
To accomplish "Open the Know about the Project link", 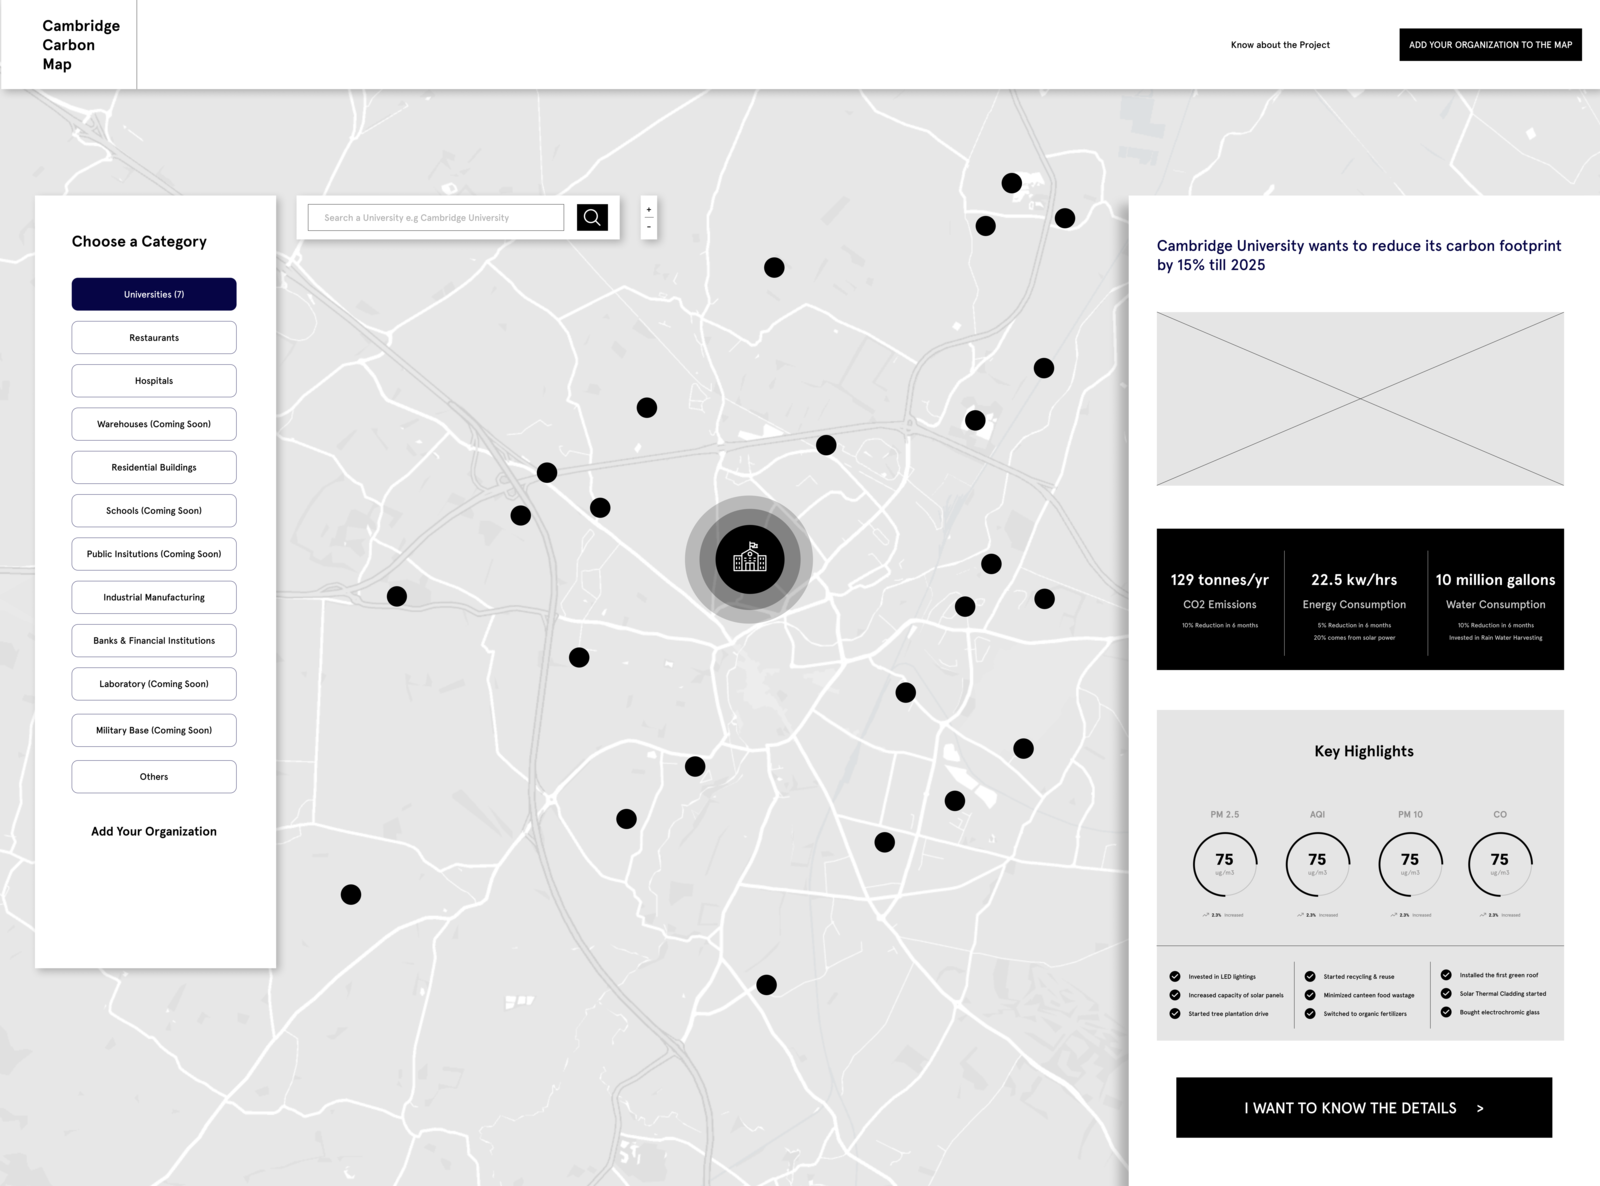I will tap(1280, 44).
